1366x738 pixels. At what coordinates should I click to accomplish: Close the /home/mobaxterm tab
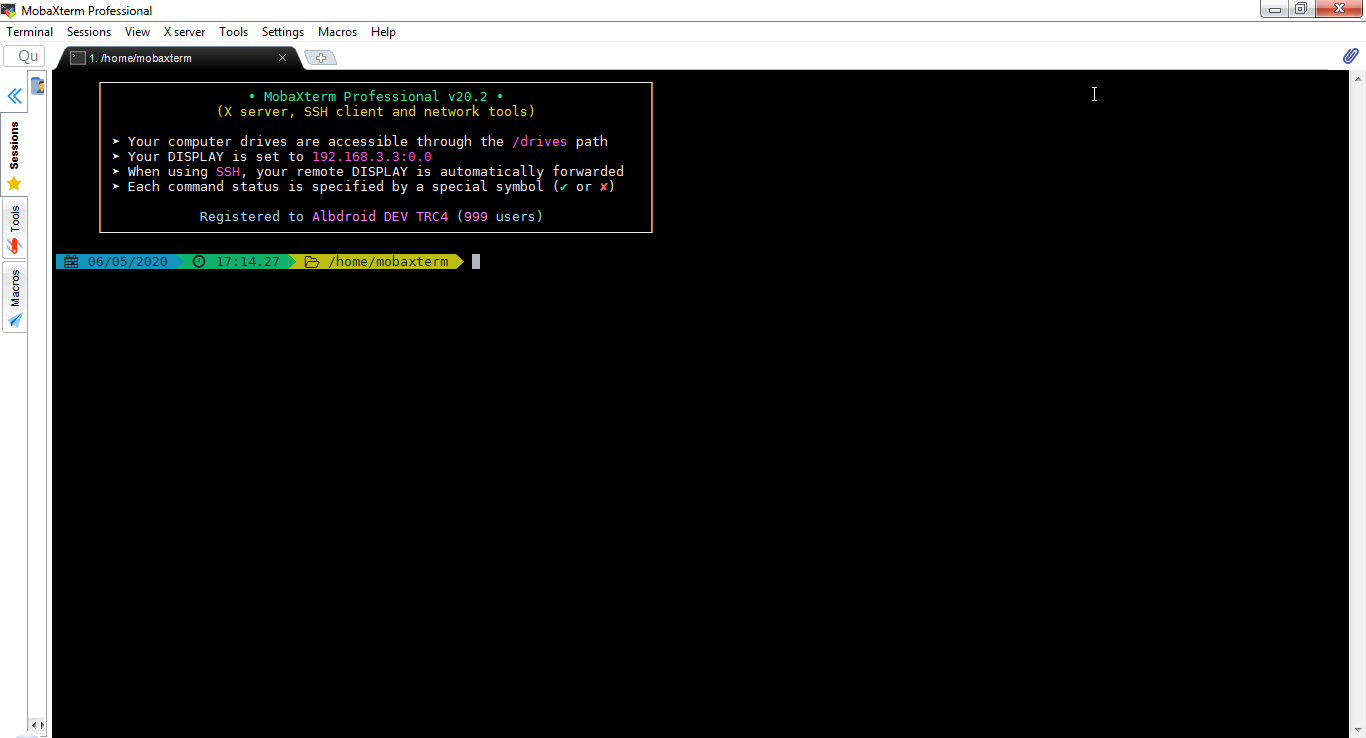pyautogui.click(x=282, y=58)
